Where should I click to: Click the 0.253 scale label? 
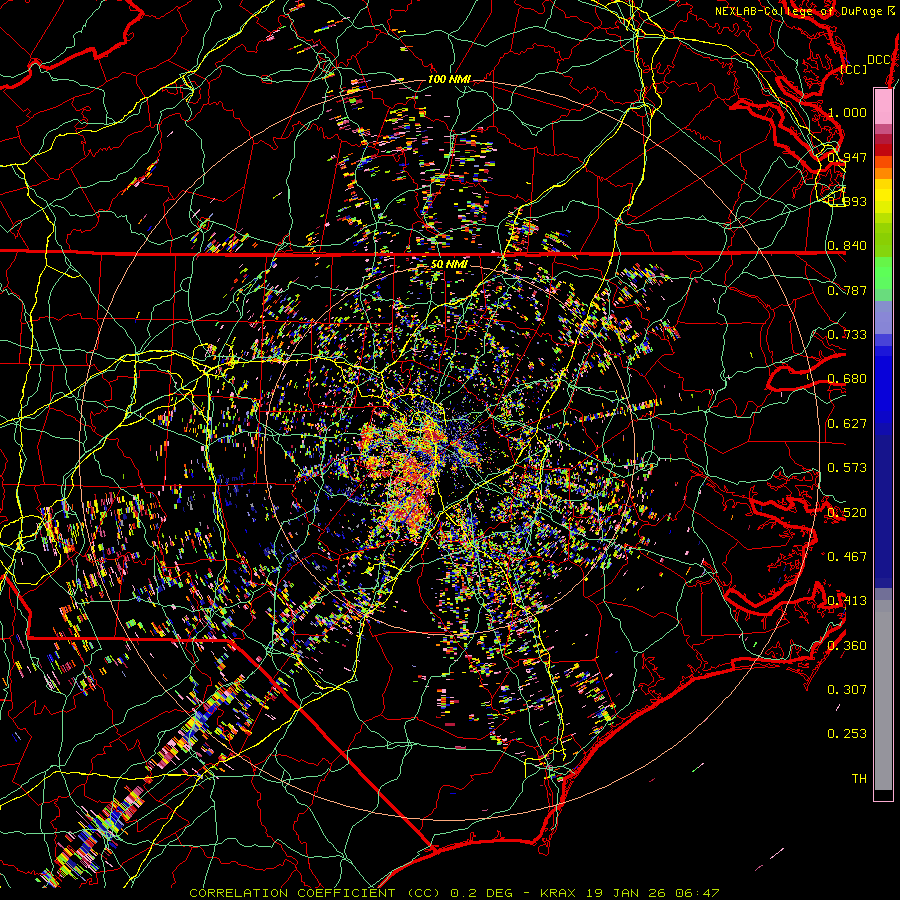(847, 734)
